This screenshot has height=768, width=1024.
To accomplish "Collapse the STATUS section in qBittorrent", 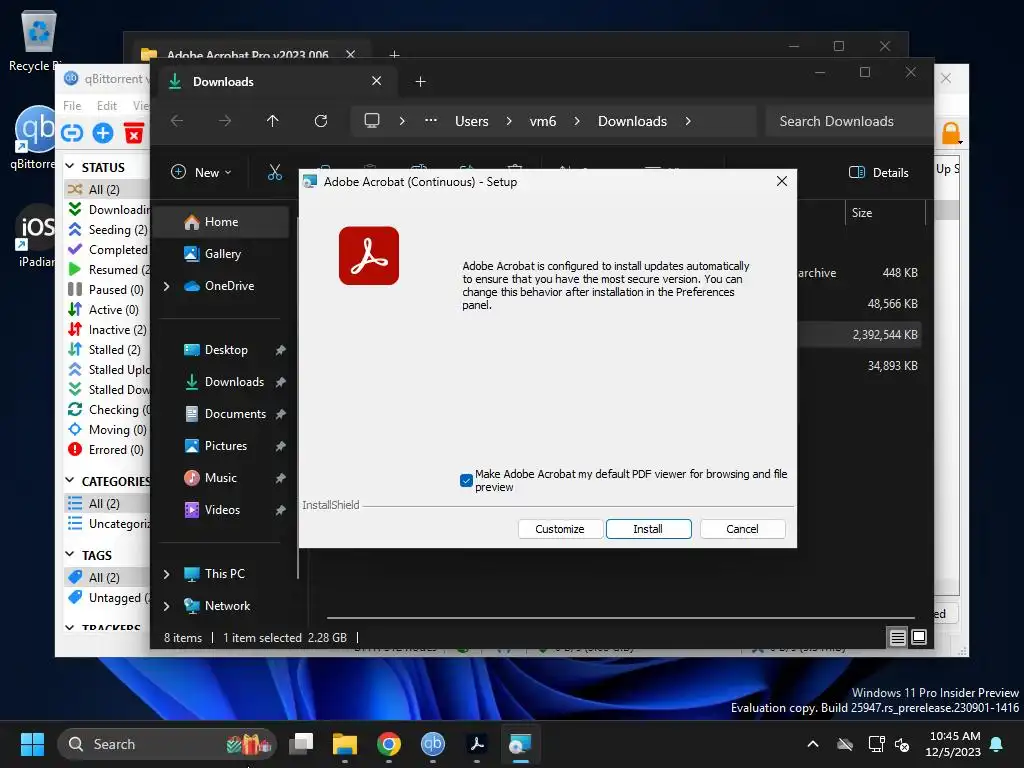I will coord(70,167).
